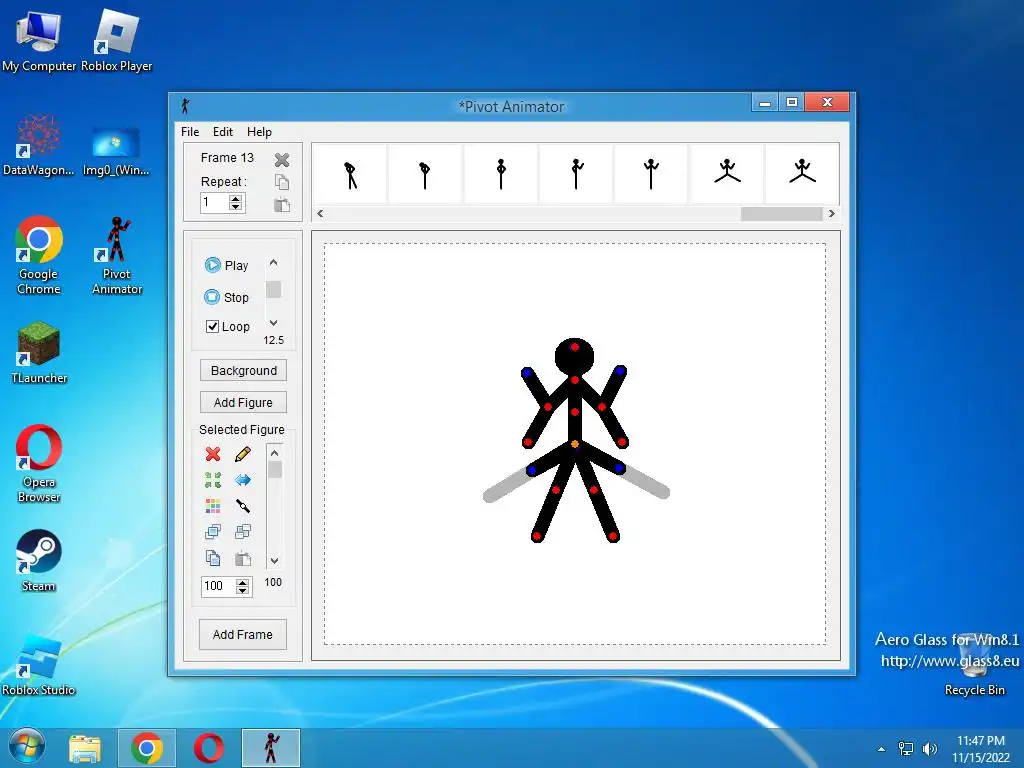1024x768 pixels.
Task: Open the Help menu
Action: click(x=259, y=132)
